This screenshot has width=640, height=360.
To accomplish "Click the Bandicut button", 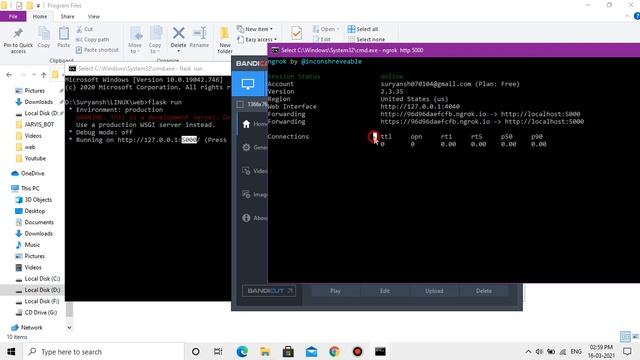I will 269,291.
